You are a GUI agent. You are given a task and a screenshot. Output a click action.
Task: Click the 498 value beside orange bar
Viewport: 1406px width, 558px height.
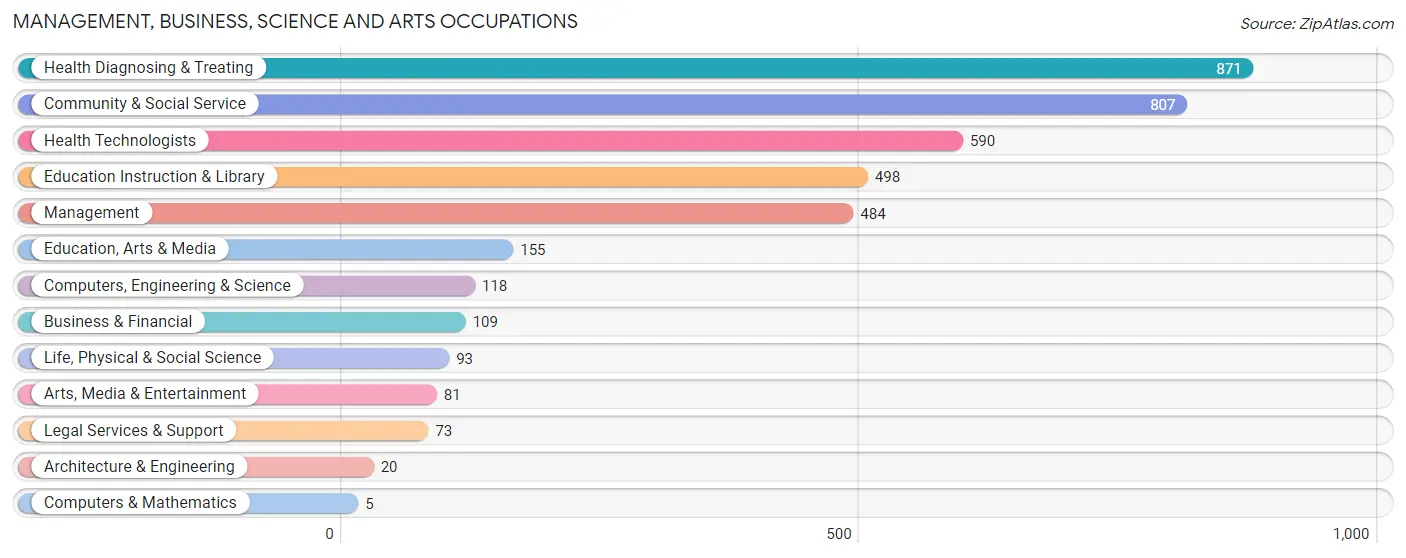click(x=888, y=177)
